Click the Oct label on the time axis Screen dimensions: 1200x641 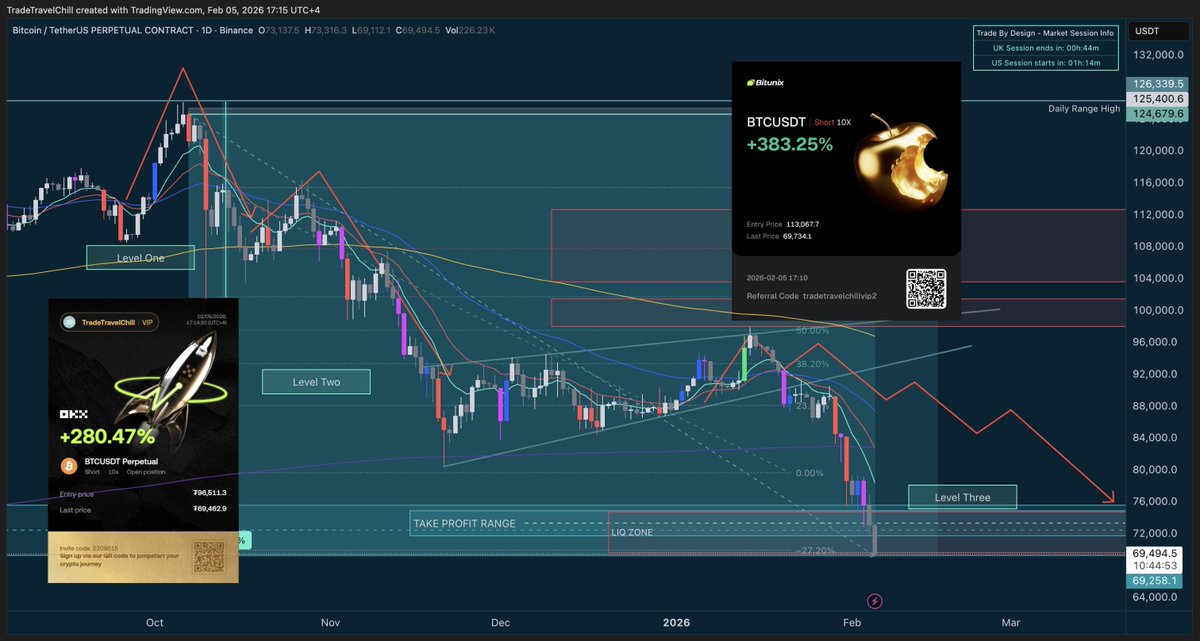coord(154,622)
